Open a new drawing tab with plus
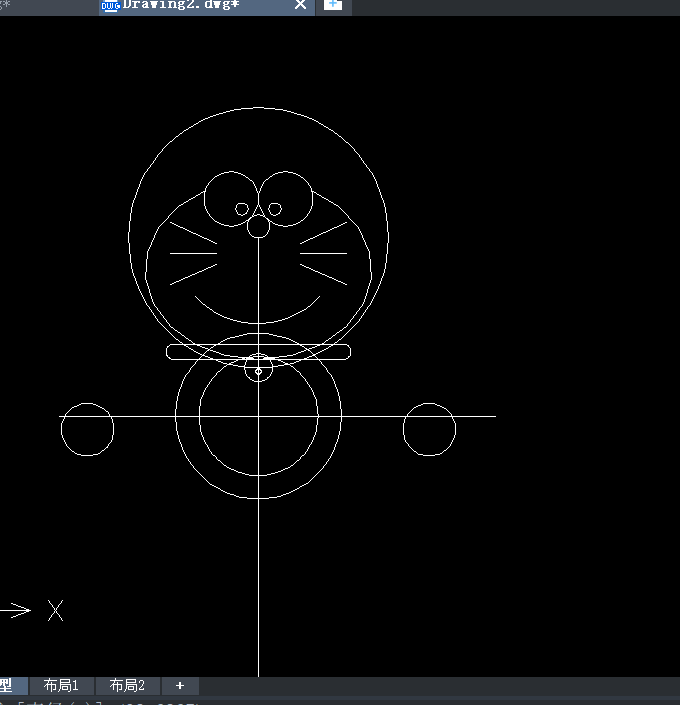Viewport: 680px width, 705px height. point(333,5)
